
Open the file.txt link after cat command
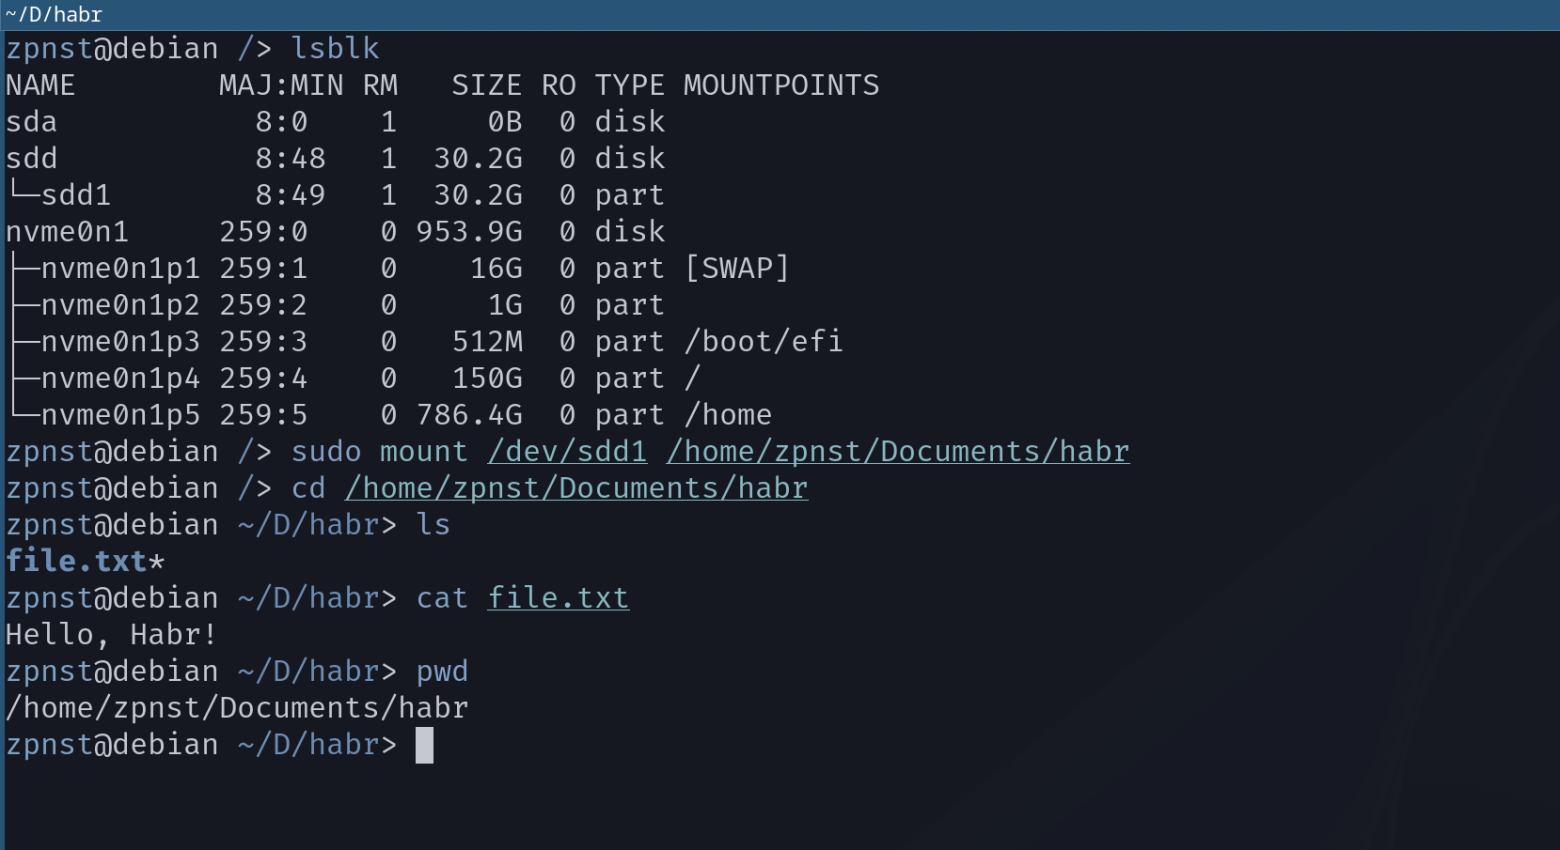pos(557,597)
